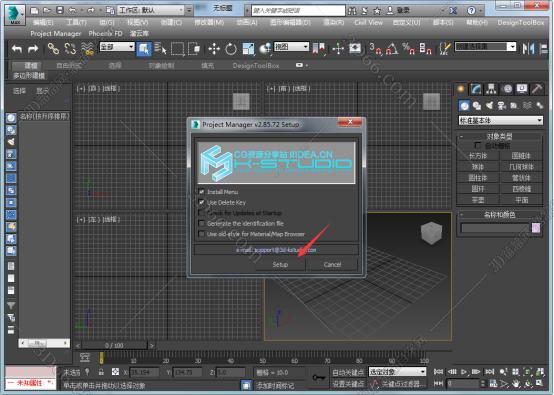Choose Rectangular Selection Region tool
The height and width of the screenshot is (395, 554).
[x=177, y=48]
